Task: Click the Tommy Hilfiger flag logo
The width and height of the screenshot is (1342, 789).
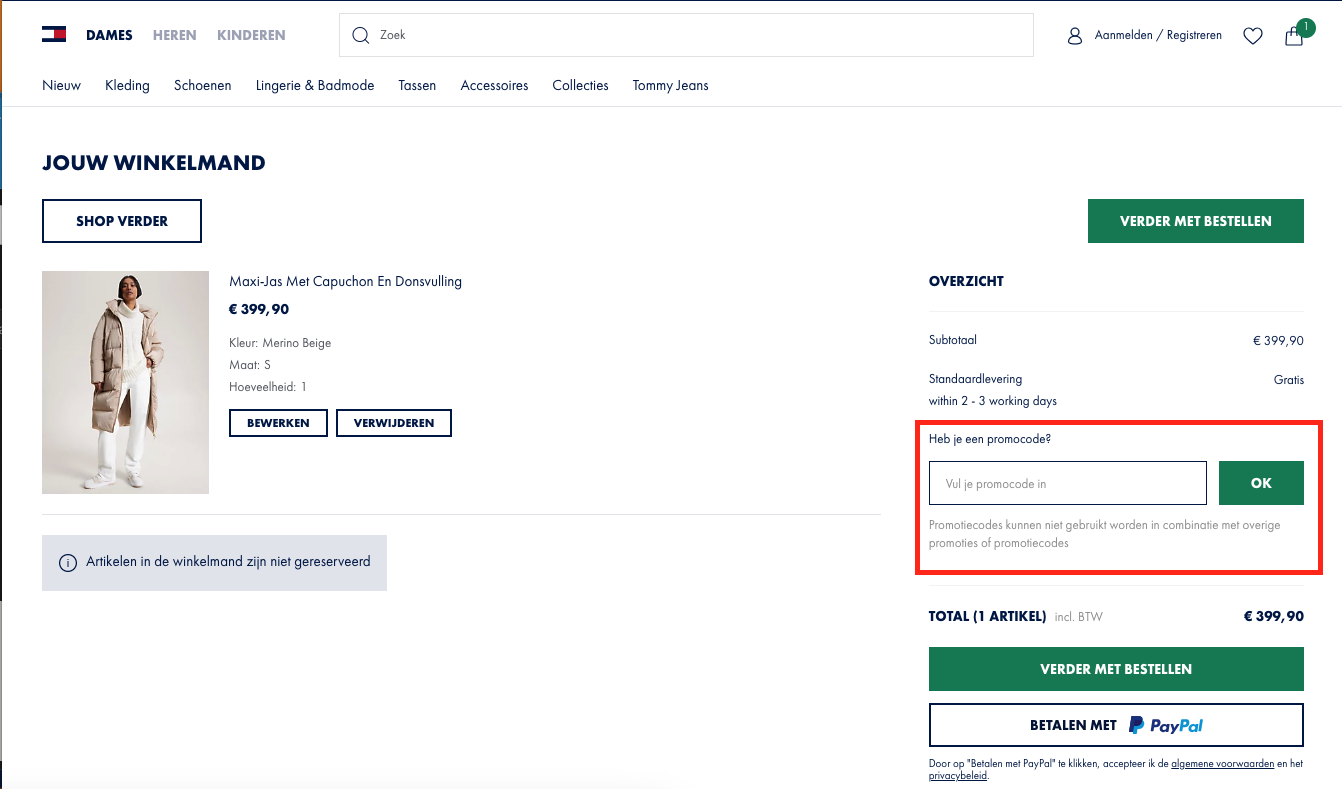Action: point(54,35)
